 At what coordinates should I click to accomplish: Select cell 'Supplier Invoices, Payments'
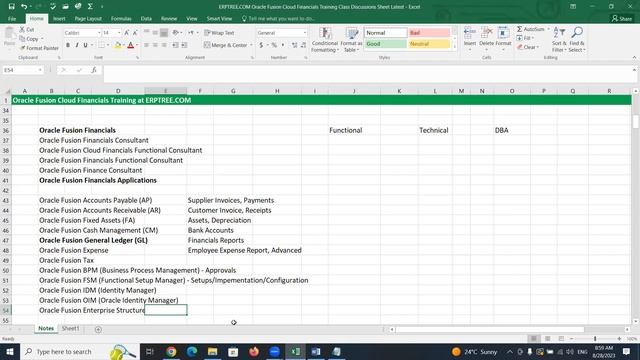(231, 200)
